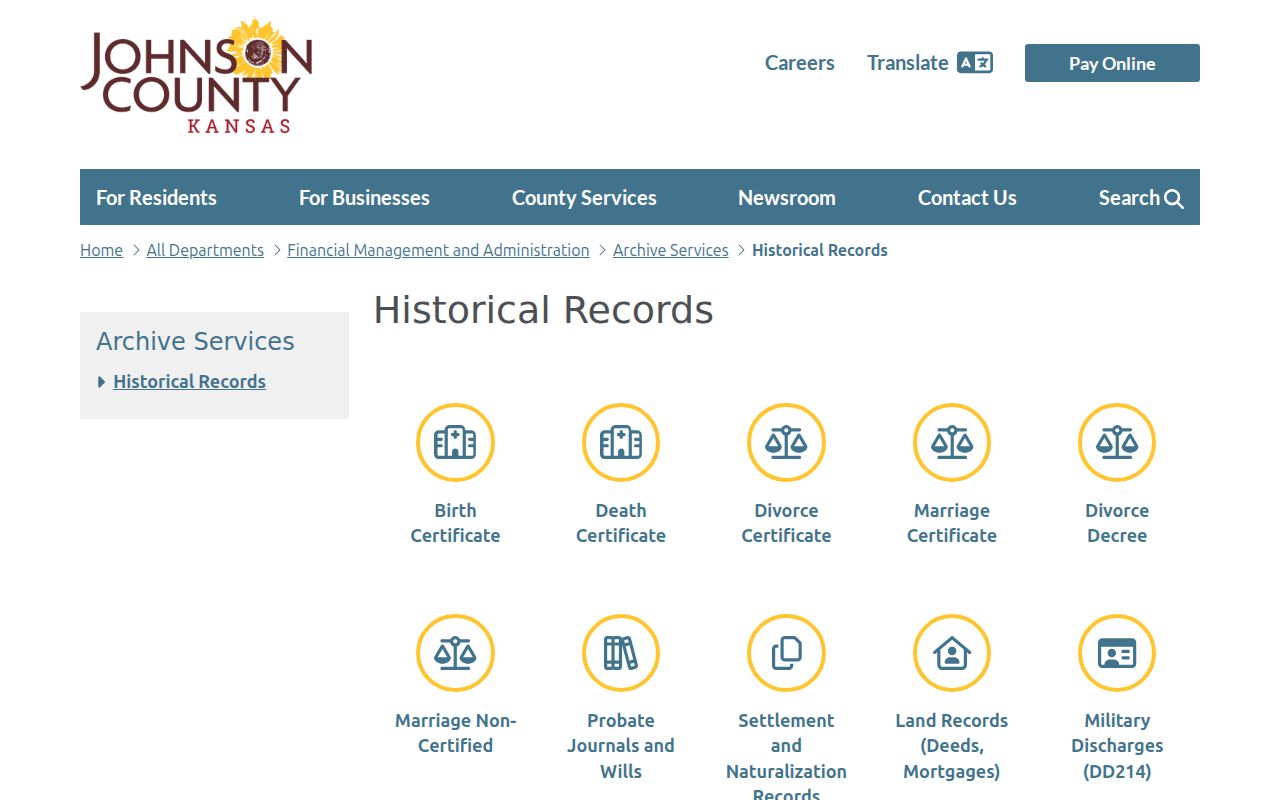This screenshot has width=1280, height=800.
Task: Click the Probate Journals and Wills books icon
Action: tap(621, 653)
